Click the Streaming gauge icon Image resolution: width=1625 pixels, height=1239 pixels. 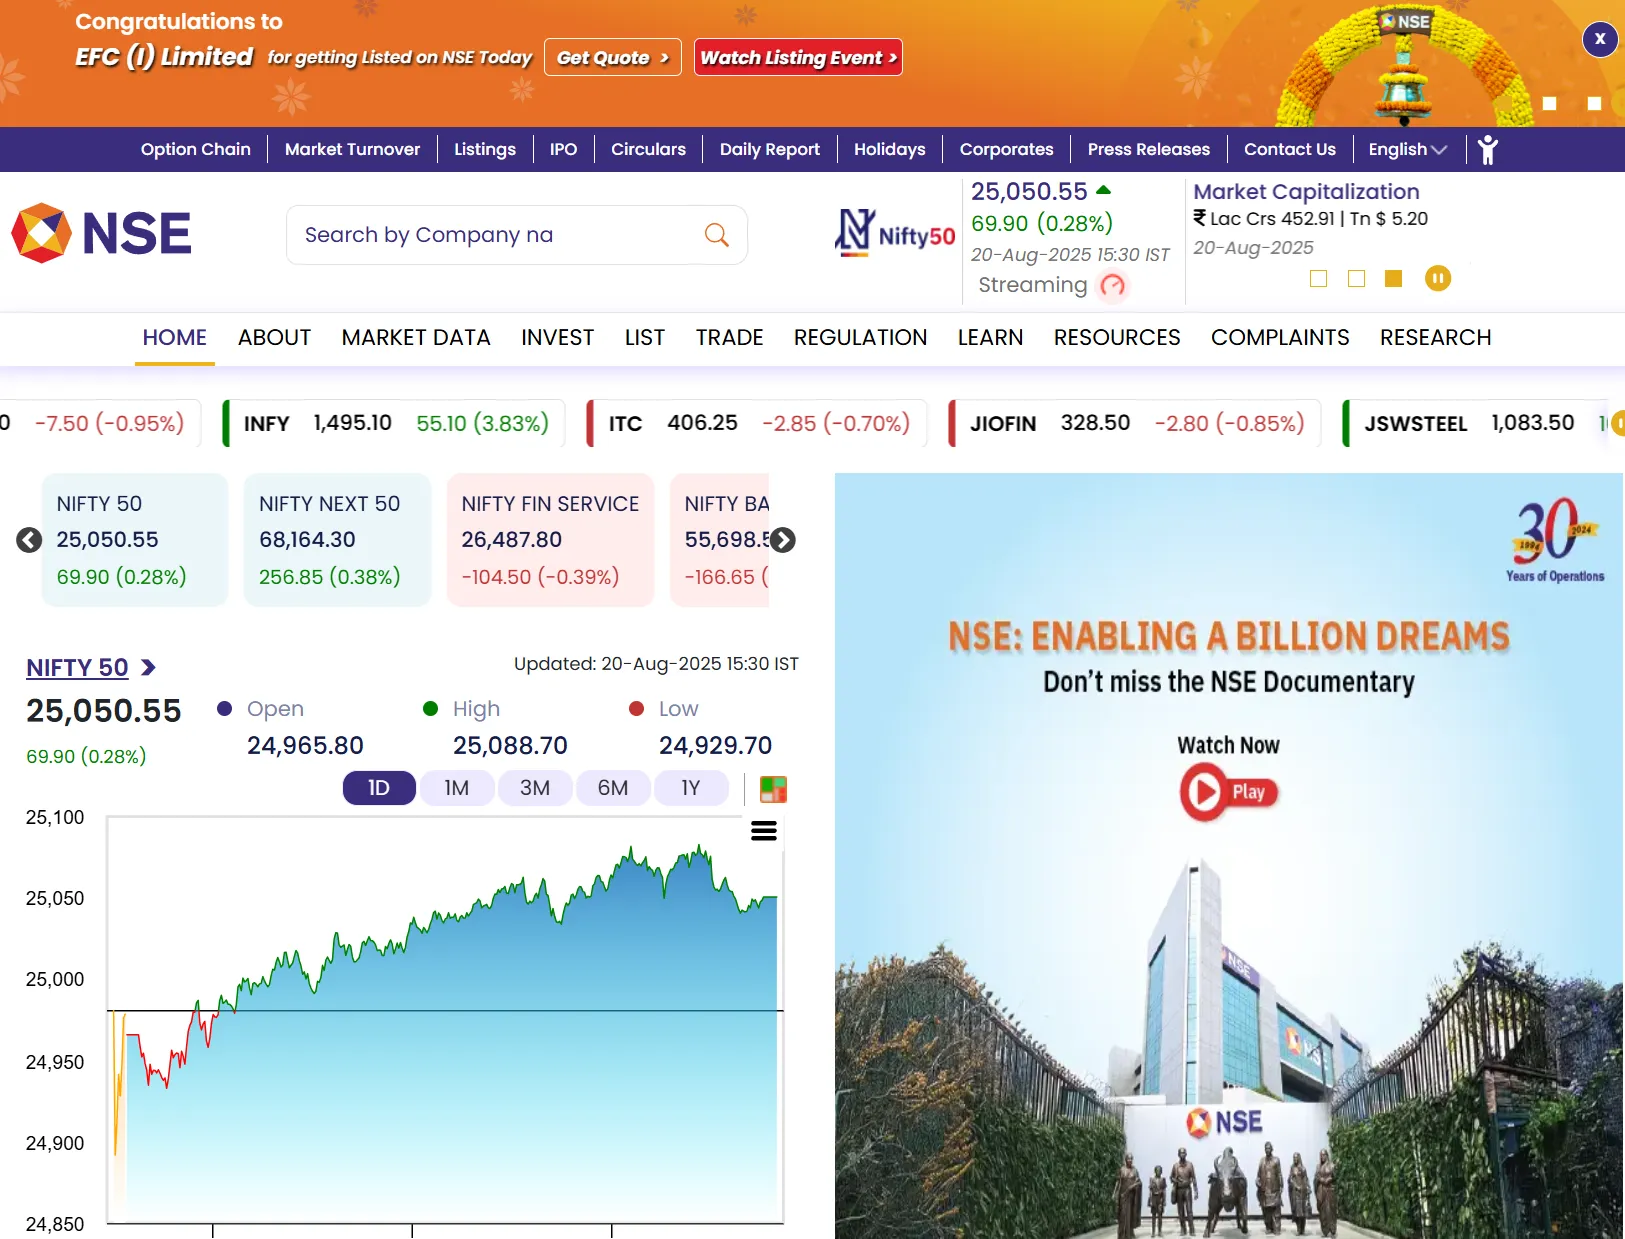1112,286
